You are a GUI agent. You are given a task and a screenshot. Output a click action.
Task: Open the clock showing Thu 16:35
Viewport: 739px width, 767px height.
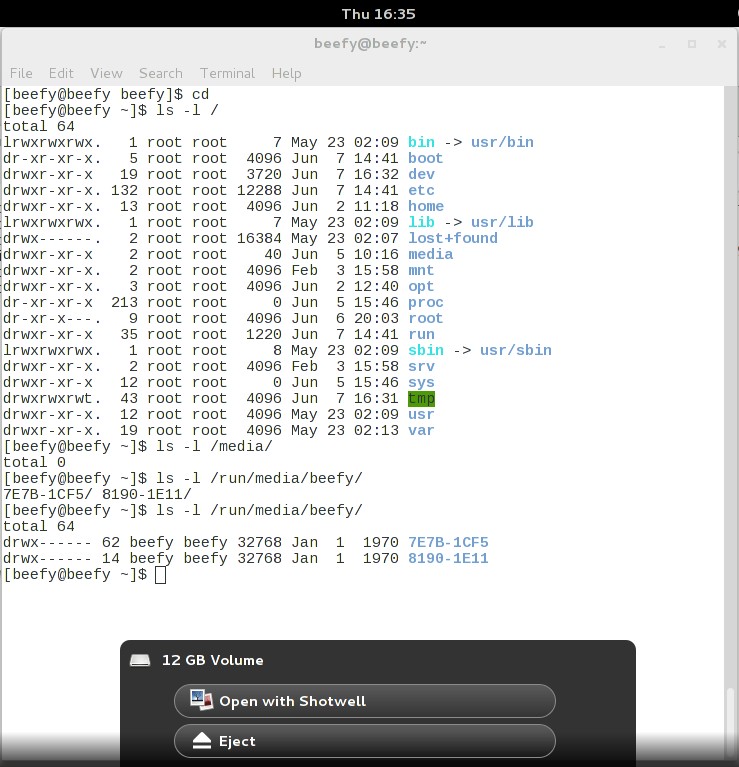(x=378, y=14)
